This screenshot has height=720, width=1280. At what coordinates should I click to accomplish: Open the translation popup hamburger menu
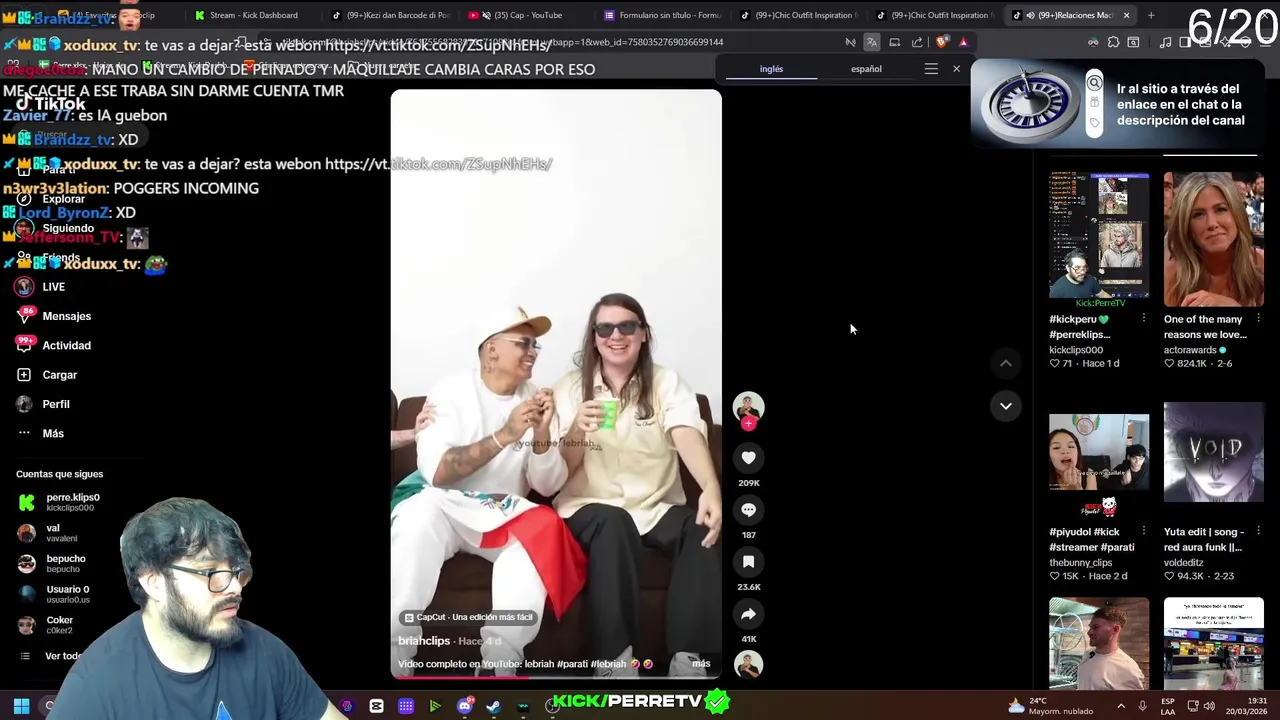pyautogui.click(x=931, y=69)
